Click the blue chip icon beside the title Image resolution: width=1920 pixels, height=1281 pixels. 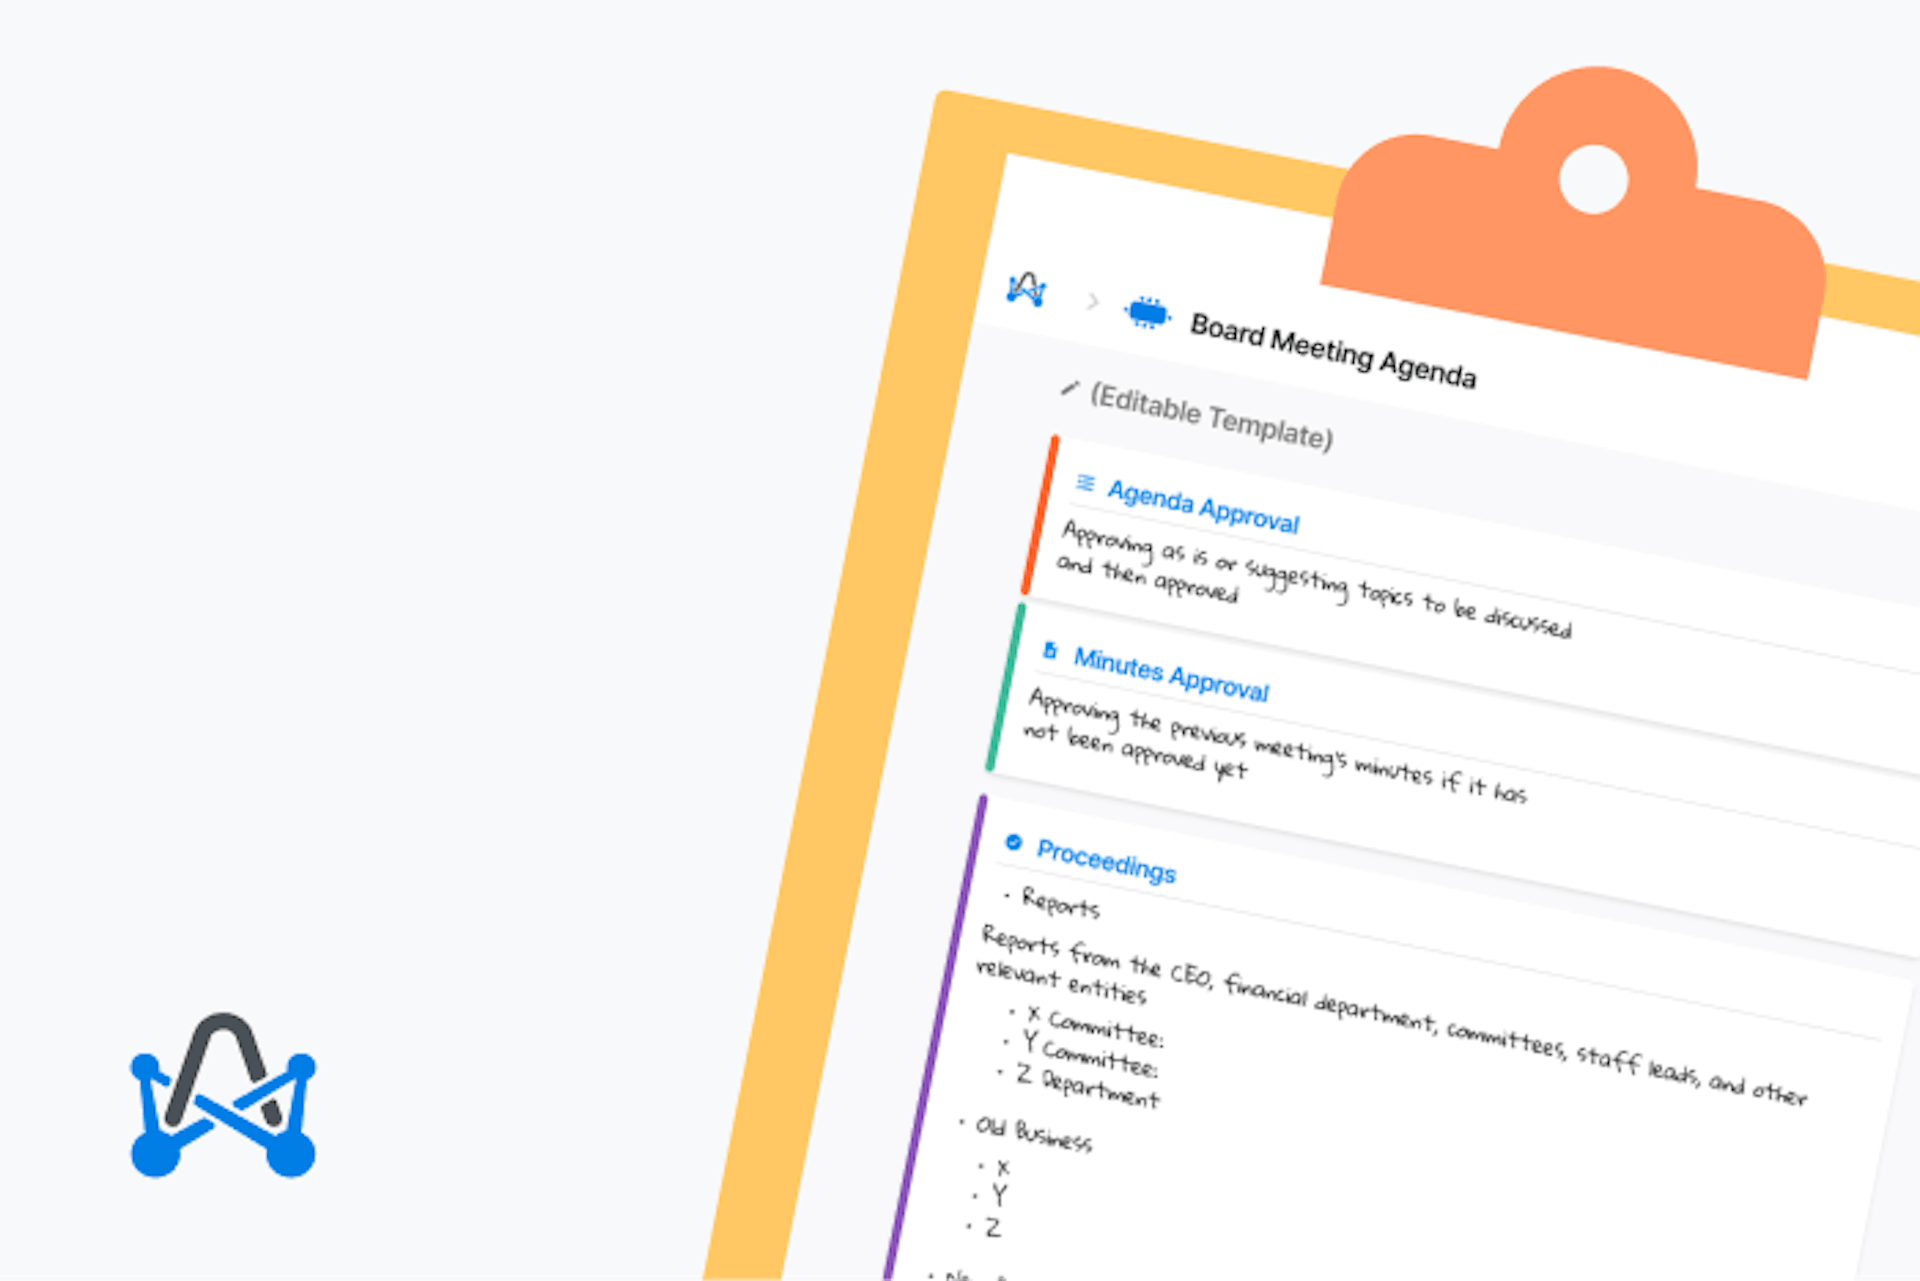coord(1147,313)
